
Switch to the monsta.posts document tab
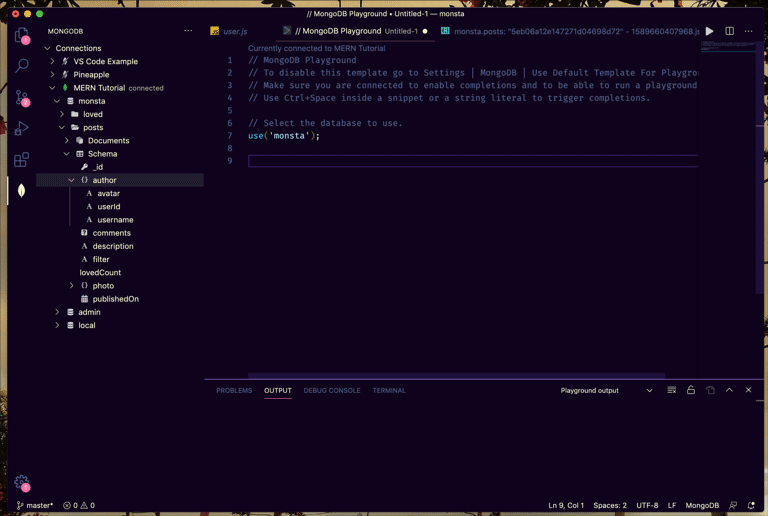click(568, 31)
